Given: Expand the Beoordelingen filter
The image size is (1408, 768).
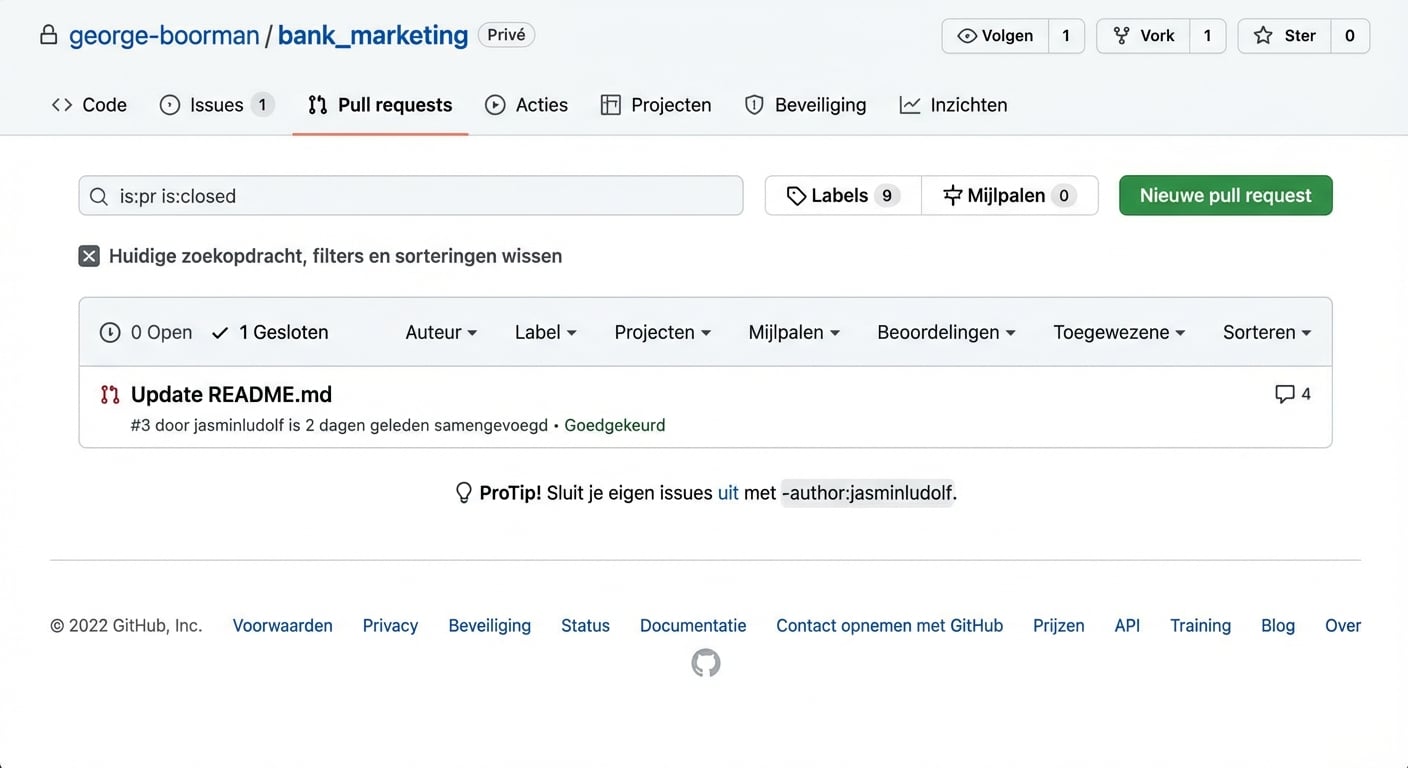Looking at the screenshot, I should [946, 332].
